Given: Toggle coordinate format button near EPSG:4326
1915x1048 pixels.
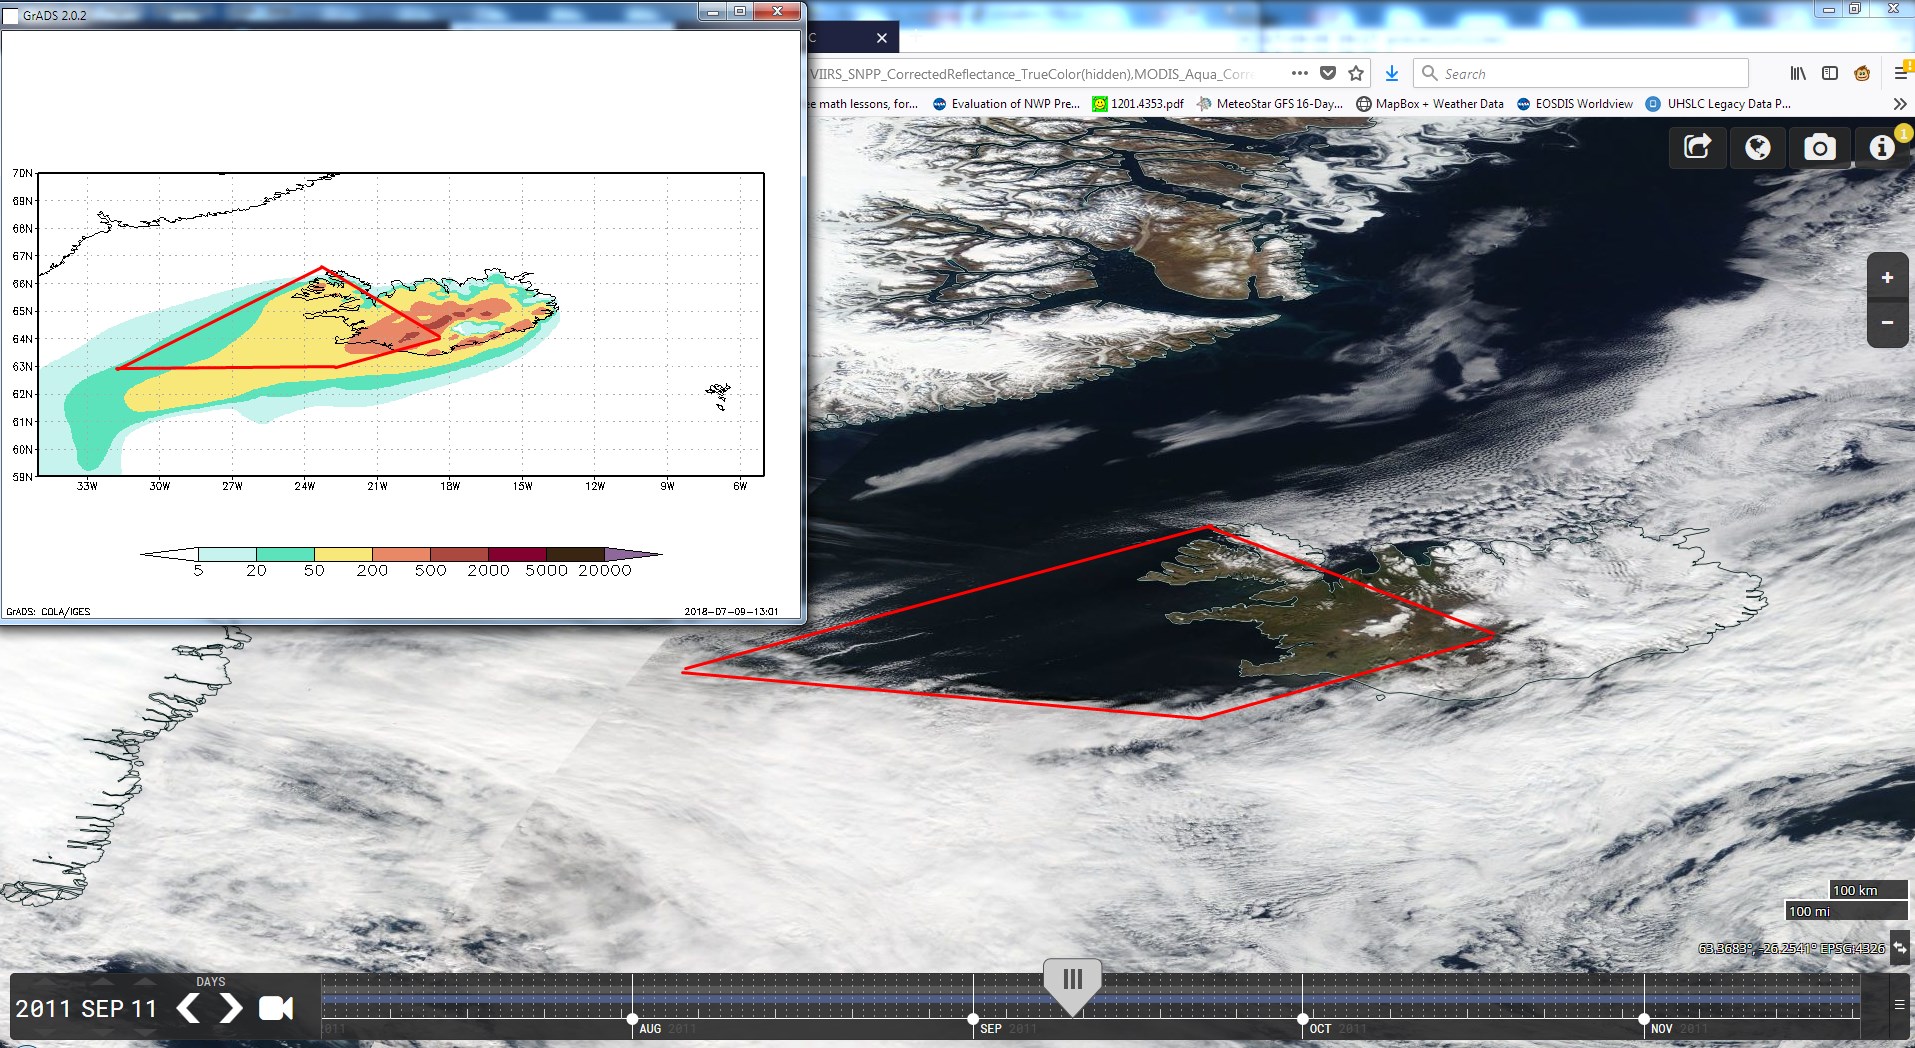Looking at the screenshot, I should coord(1900,946).
